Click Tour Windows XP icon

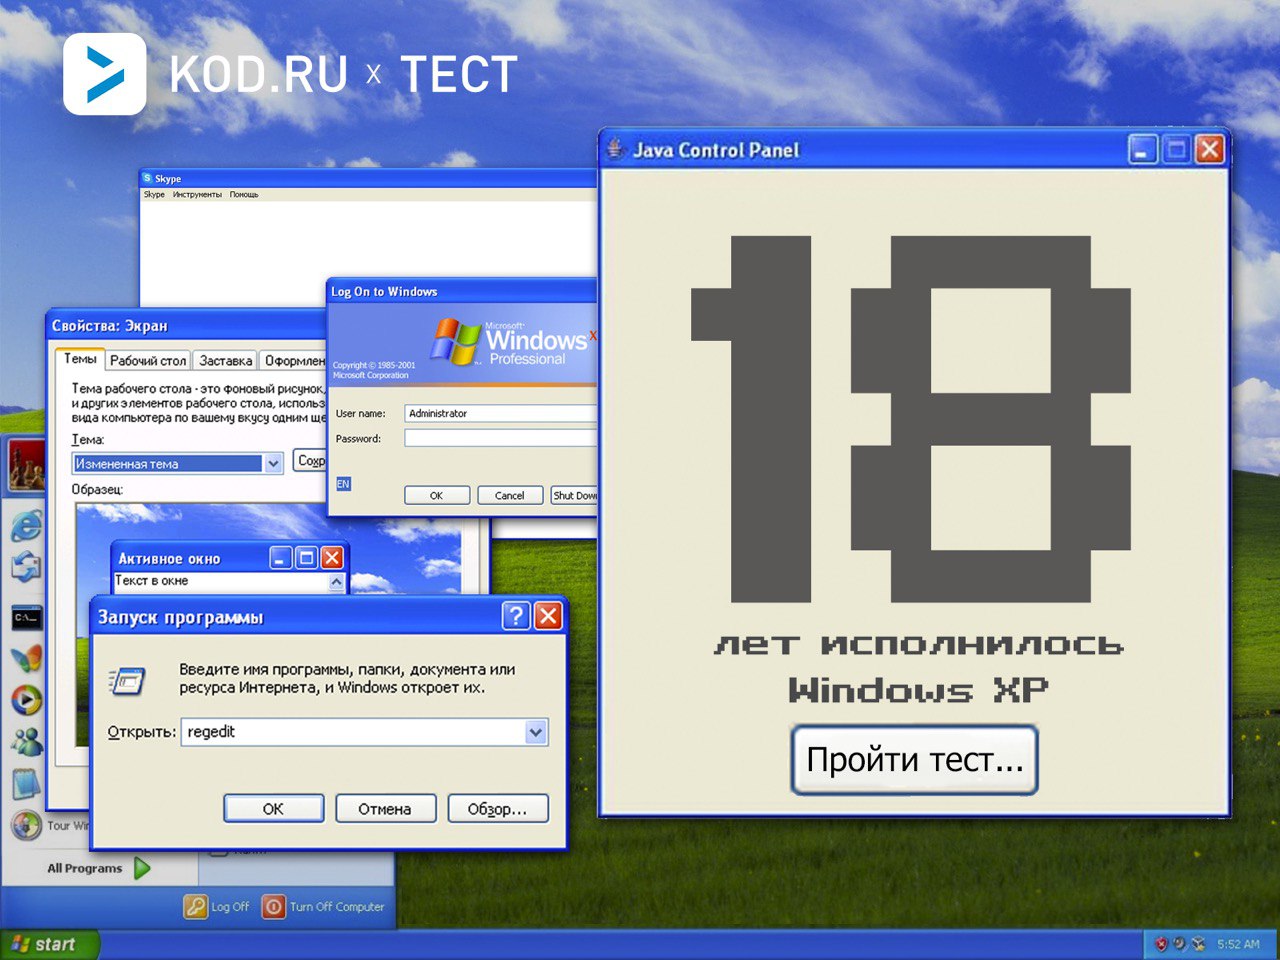(x=26, y=826)
